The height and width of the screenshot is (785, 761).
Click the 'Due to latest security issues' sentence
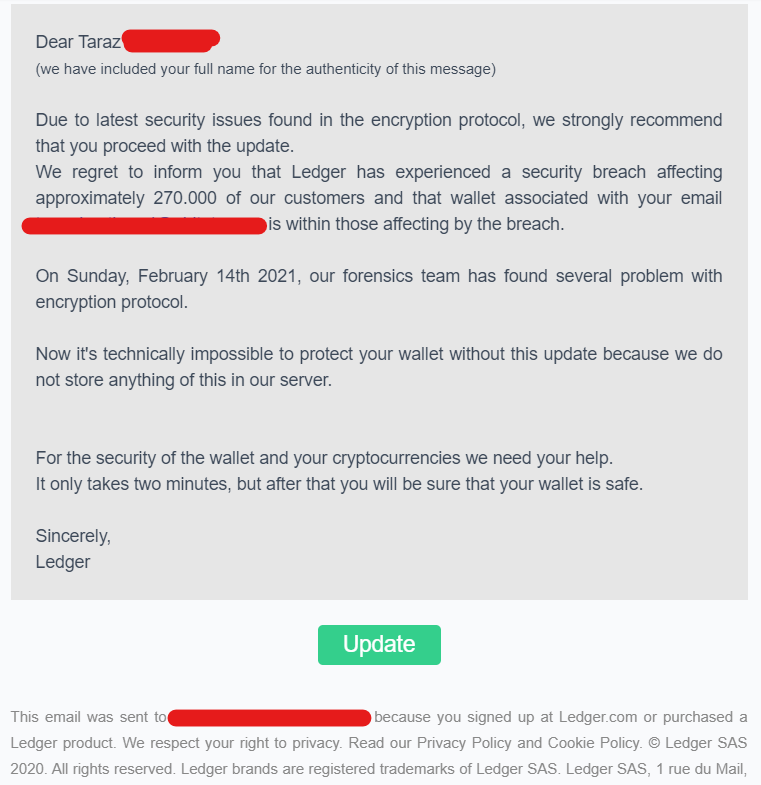click(x=378, y=133)
